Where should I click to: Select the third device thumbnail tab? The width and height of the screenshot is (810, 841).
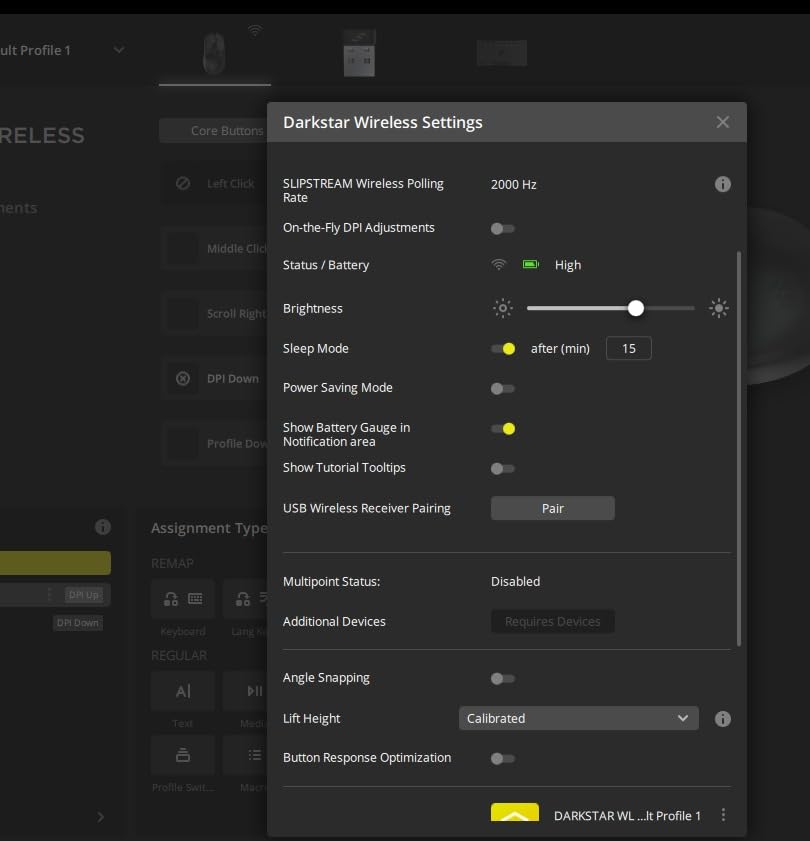click(x=502, y=53)
